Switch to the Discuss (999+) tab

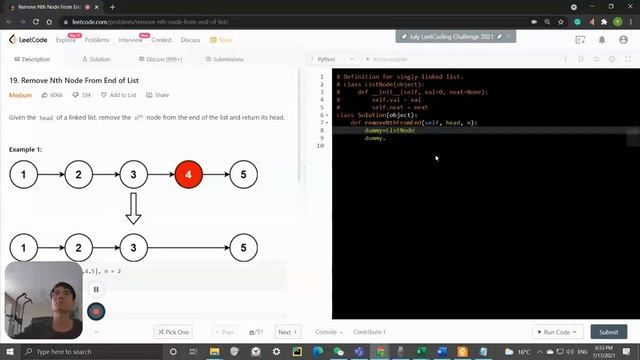[x=160, y=59]
